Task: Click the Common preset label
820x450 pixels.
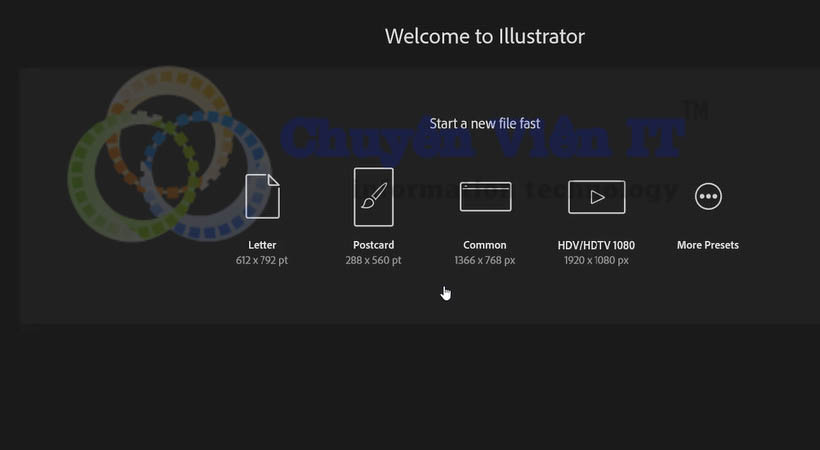Action: [485, 245]
